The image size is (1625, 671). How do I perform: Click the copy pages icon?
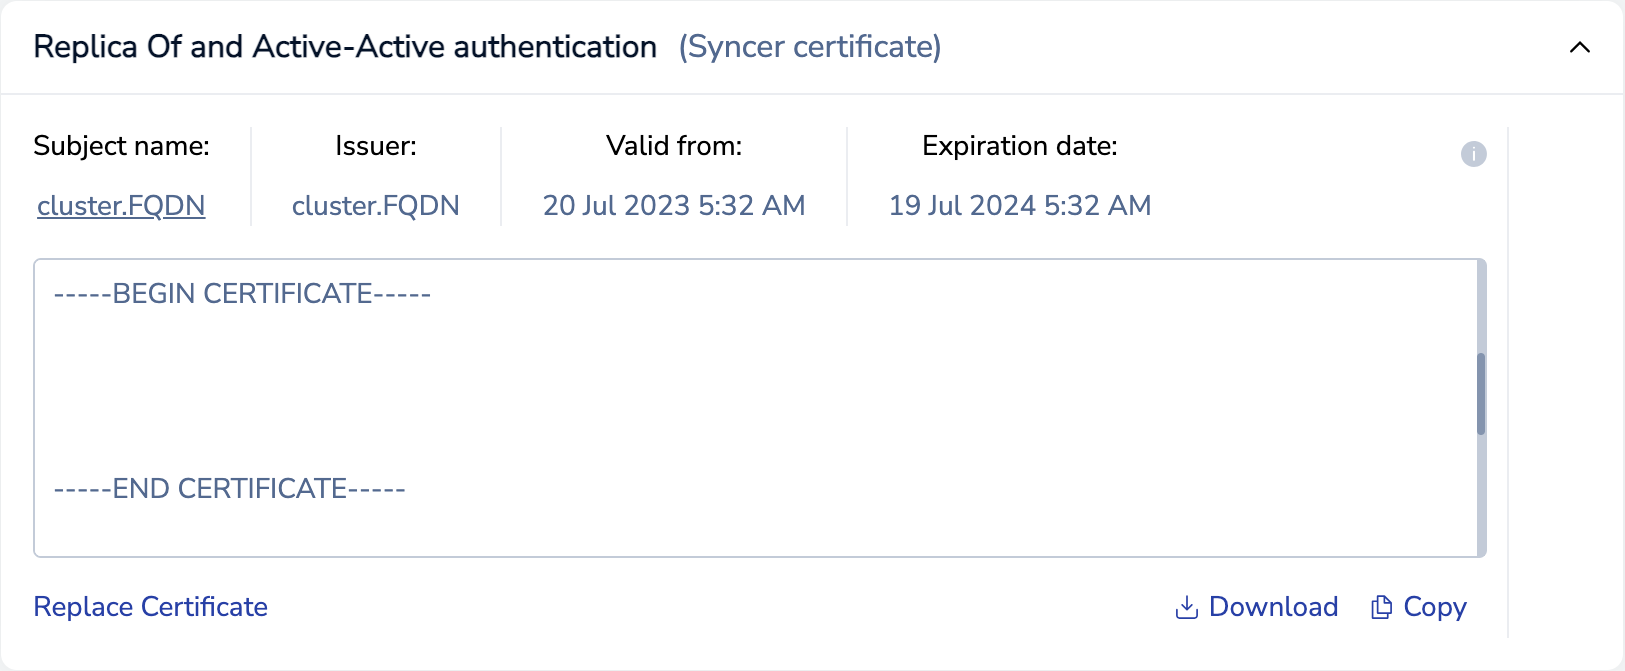point(1381,607)
